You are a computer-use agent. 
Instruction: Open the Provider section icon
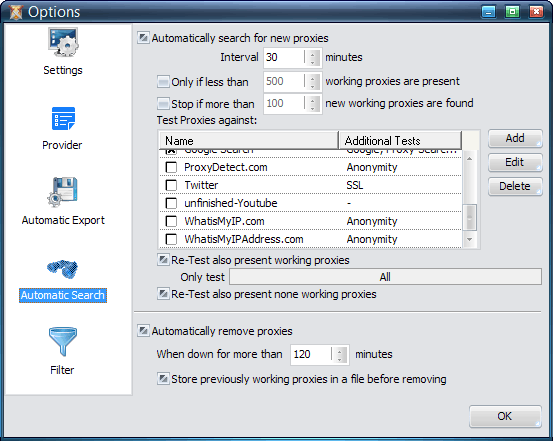(x=63, y=118)
